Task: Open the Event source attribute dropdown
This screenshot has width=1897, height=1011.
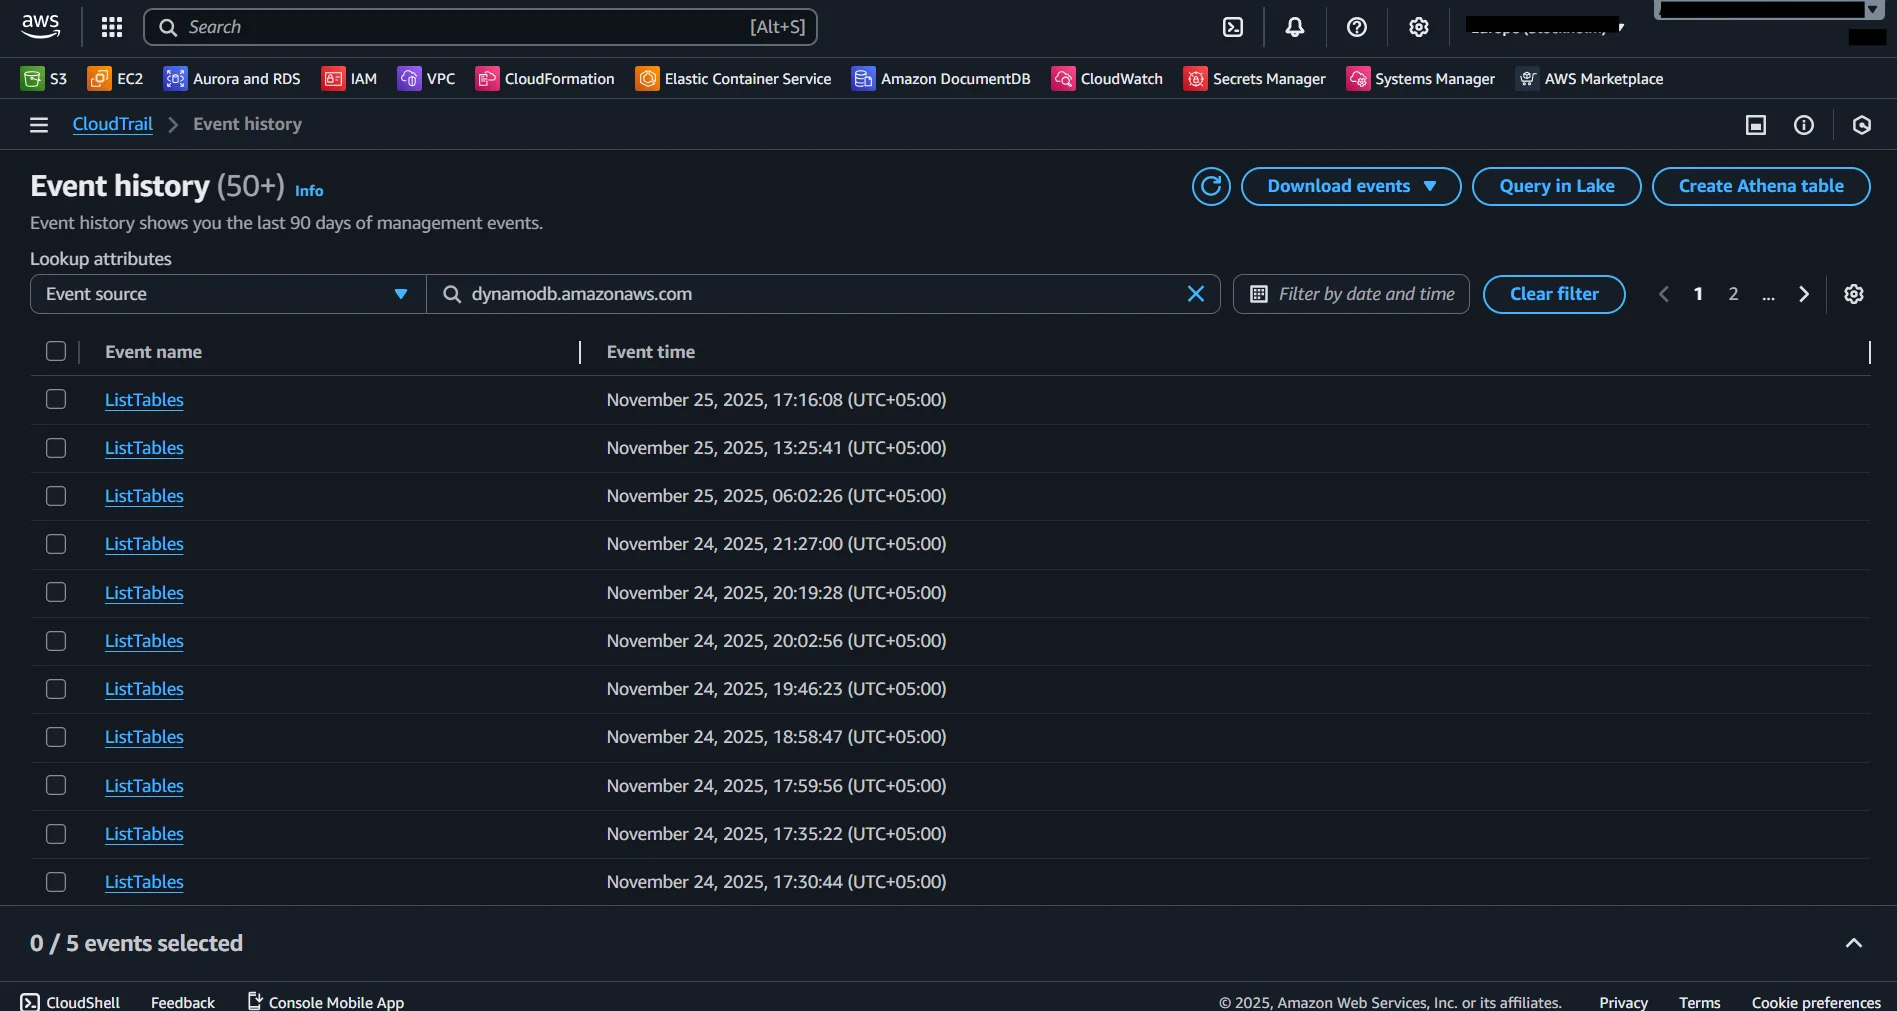Action: point(227,294)
